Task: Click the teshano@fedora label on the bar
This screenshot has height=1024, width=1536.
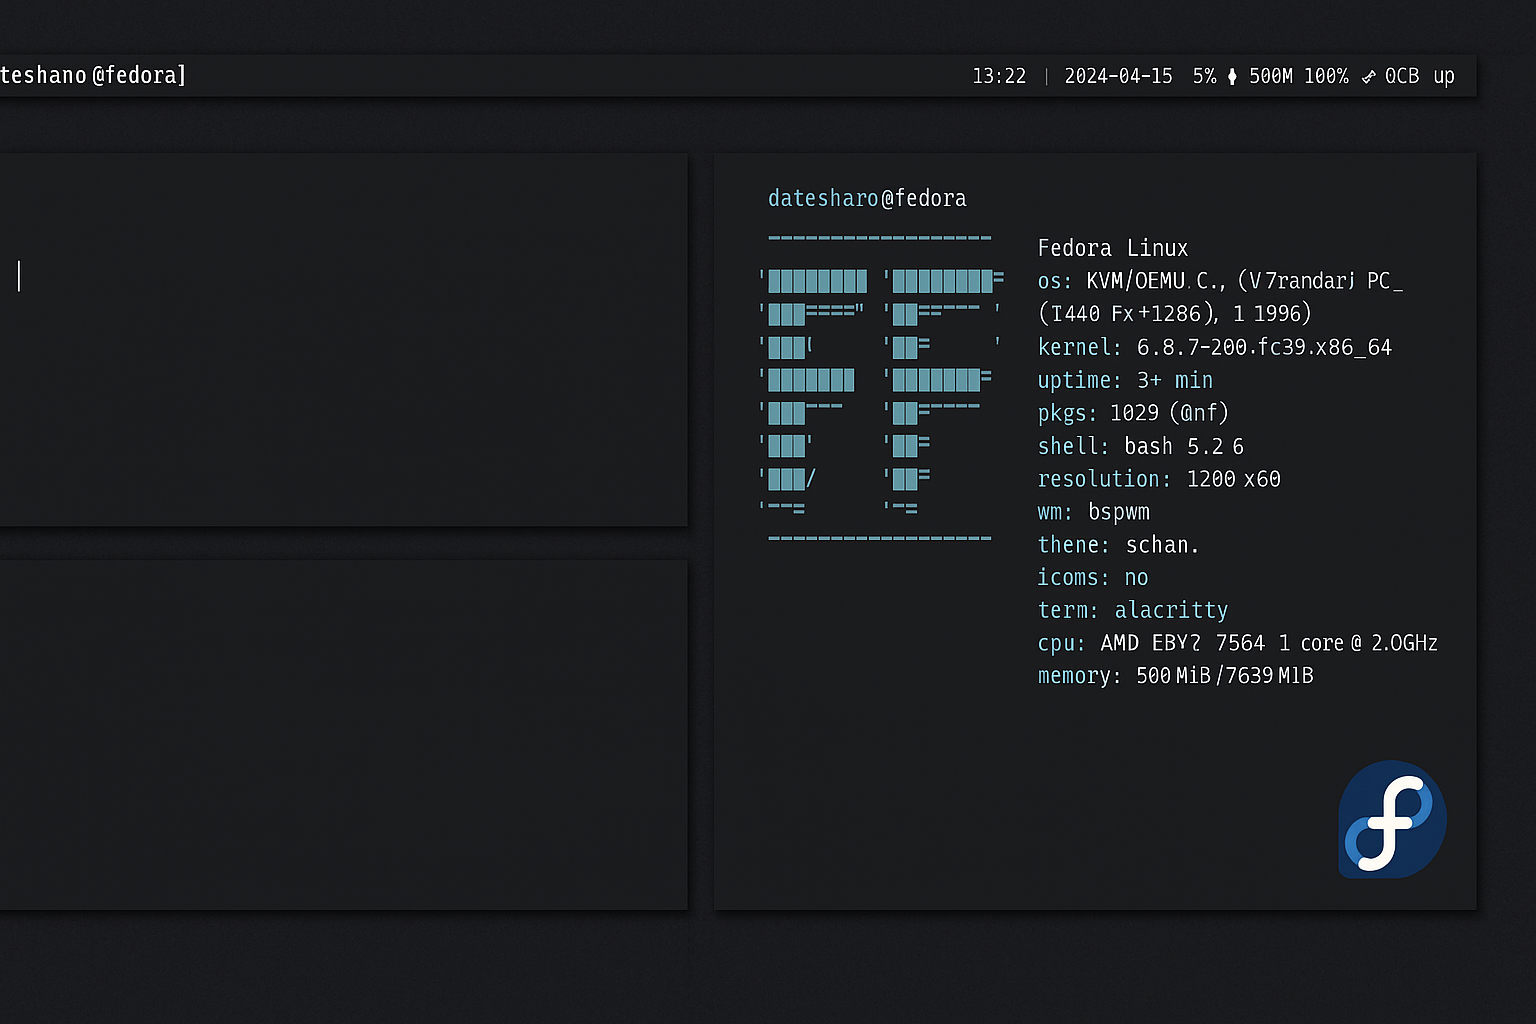Action: click(x=93, y=75)
